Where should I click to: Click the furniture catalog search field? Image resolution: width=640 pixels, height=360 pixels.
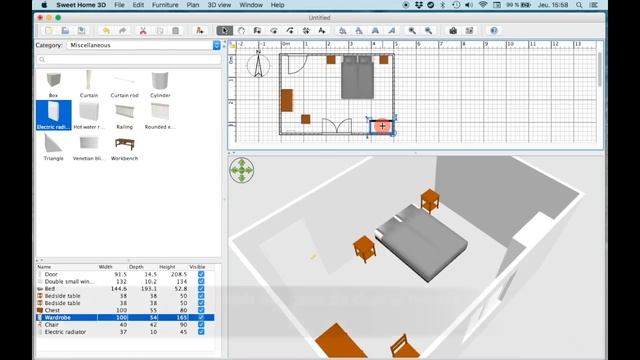129,60
